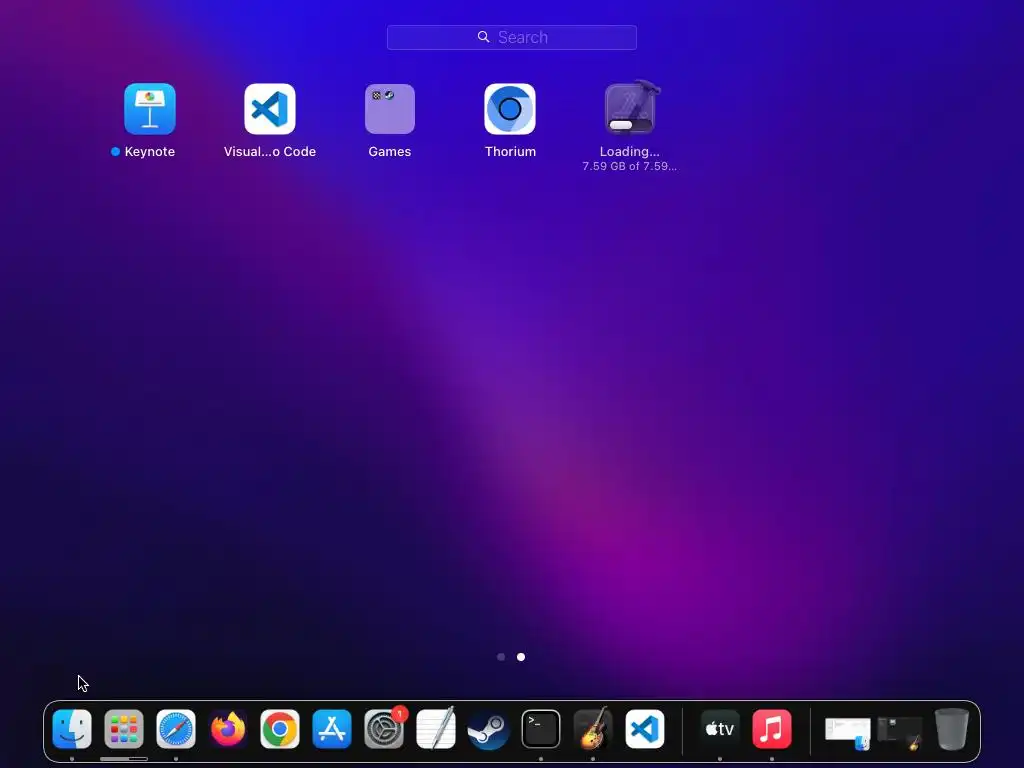Open Safari from the Dock

click(x=176, y=729)
